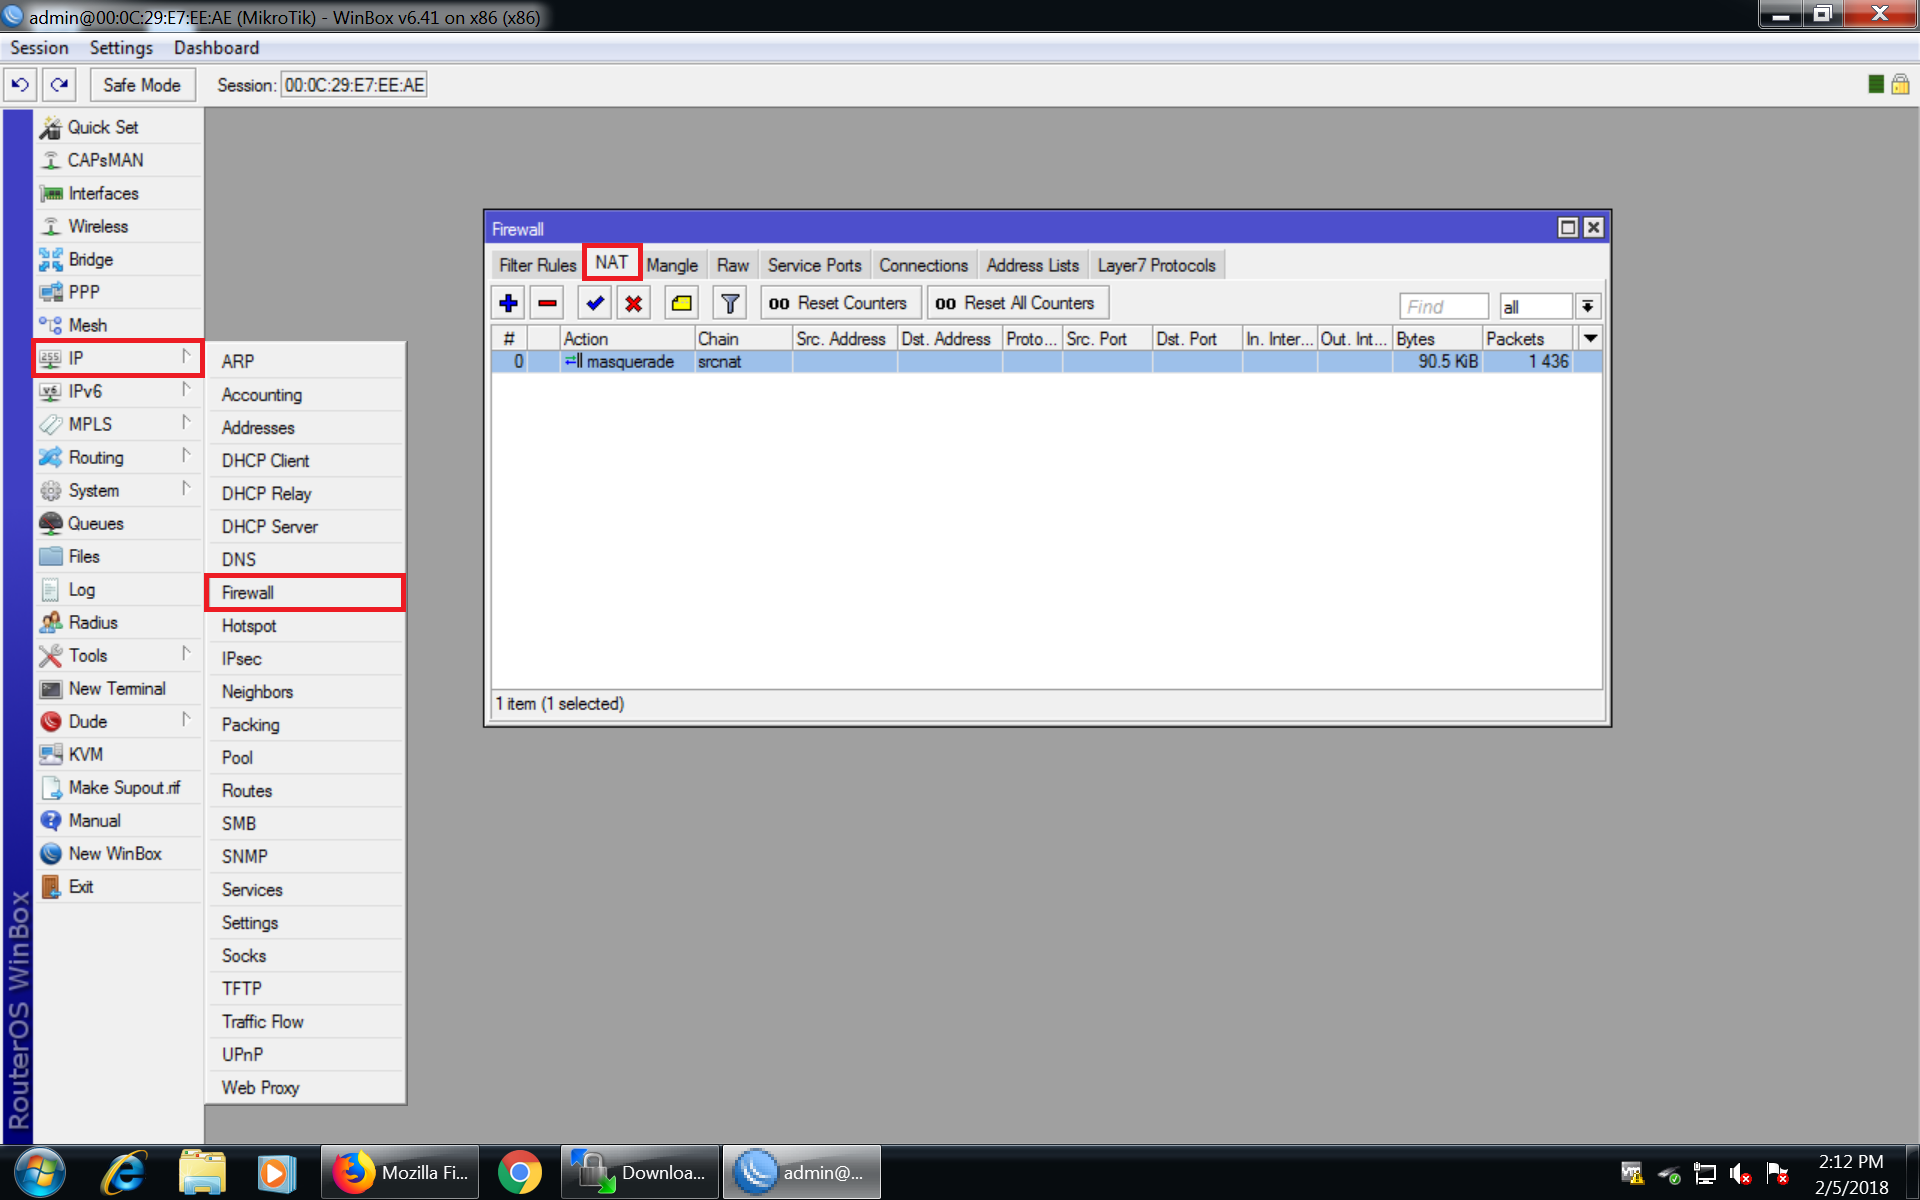Open the Settings menu
The height and width of the screenshot is (1200, 1920).
pos(121,48)
